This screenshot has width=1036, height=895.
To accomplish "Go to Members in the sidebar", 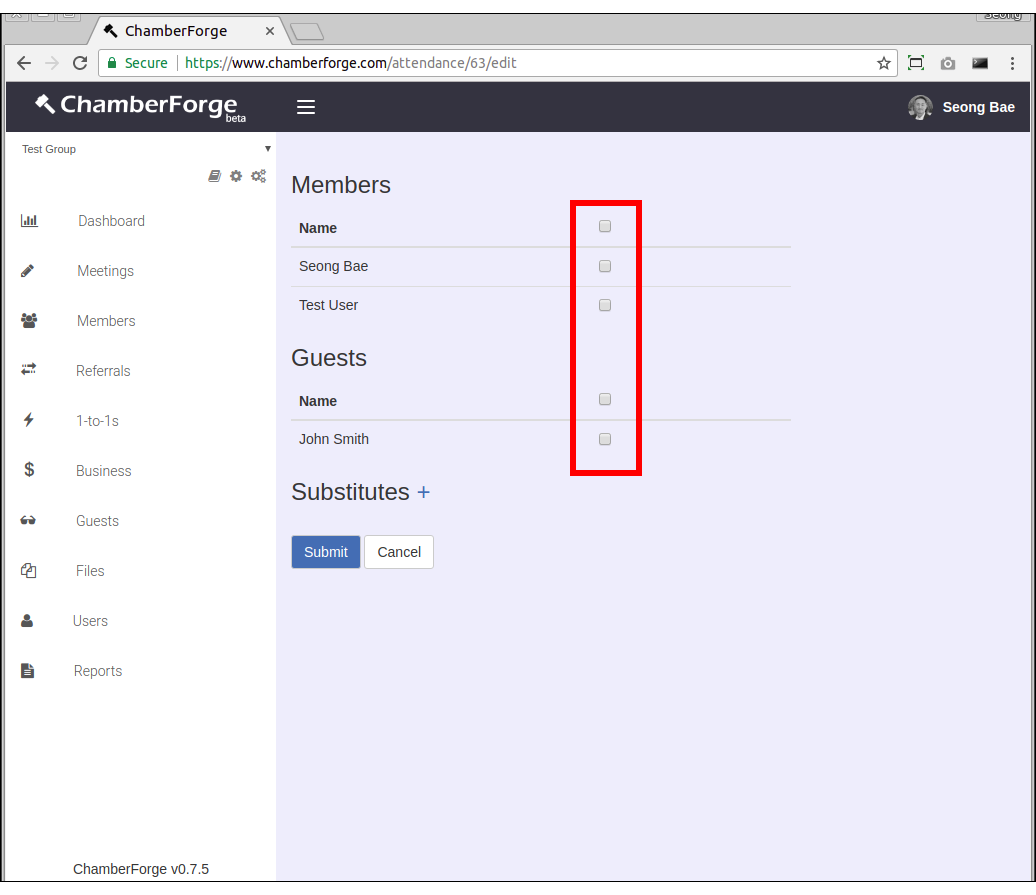I will (x=106, y=321).
